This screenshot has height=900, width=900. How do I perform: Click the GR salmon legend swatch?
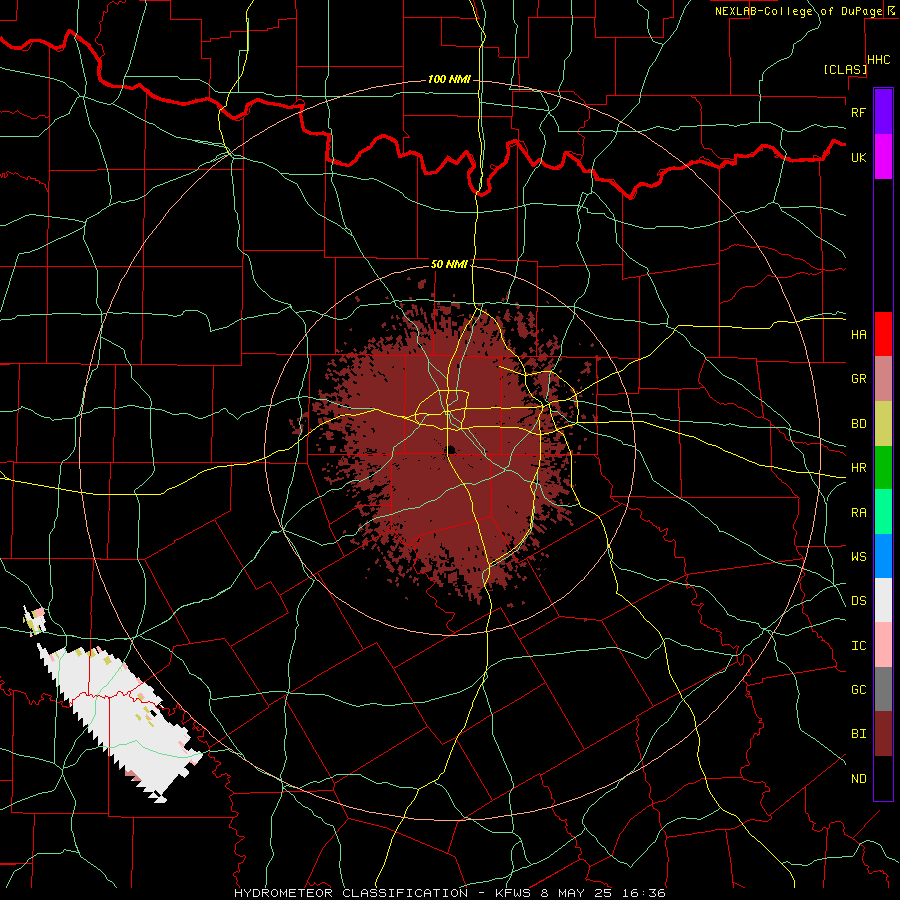[883, 378]
